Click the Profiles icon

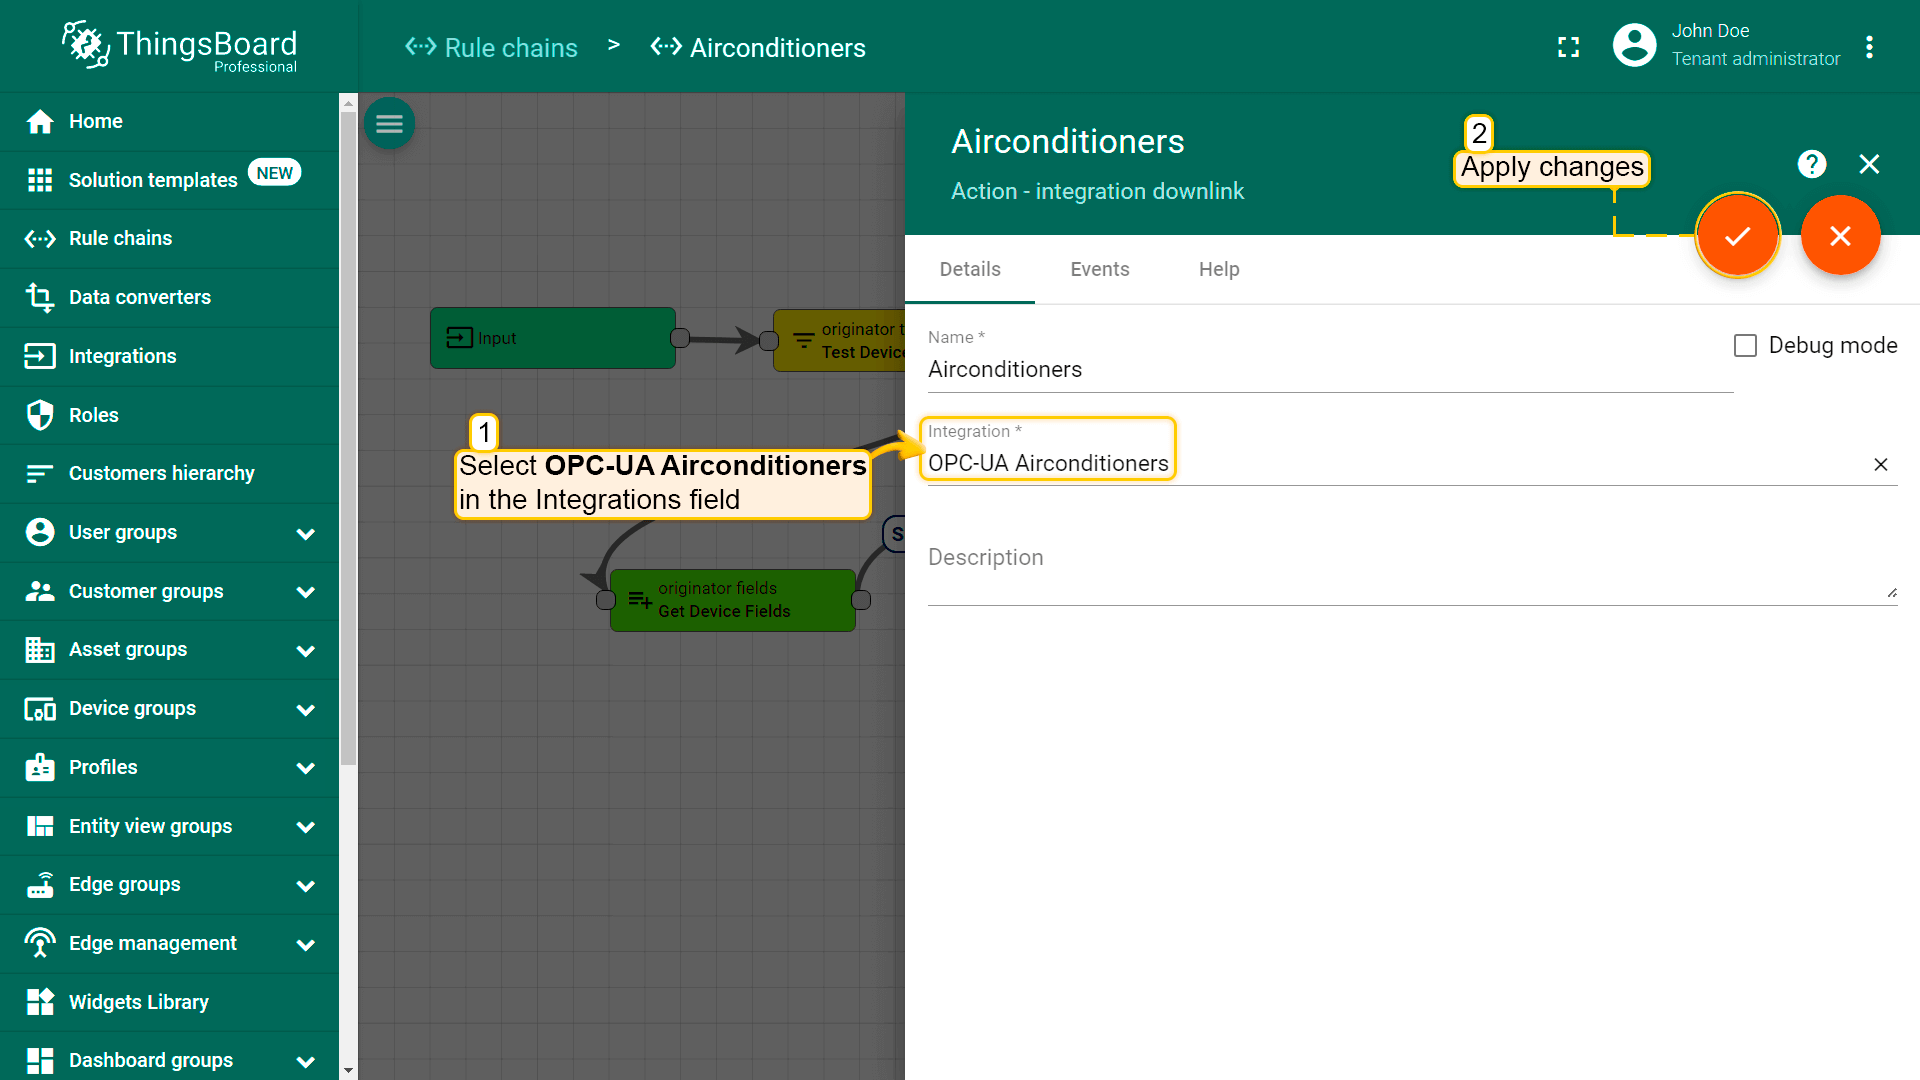40,767
